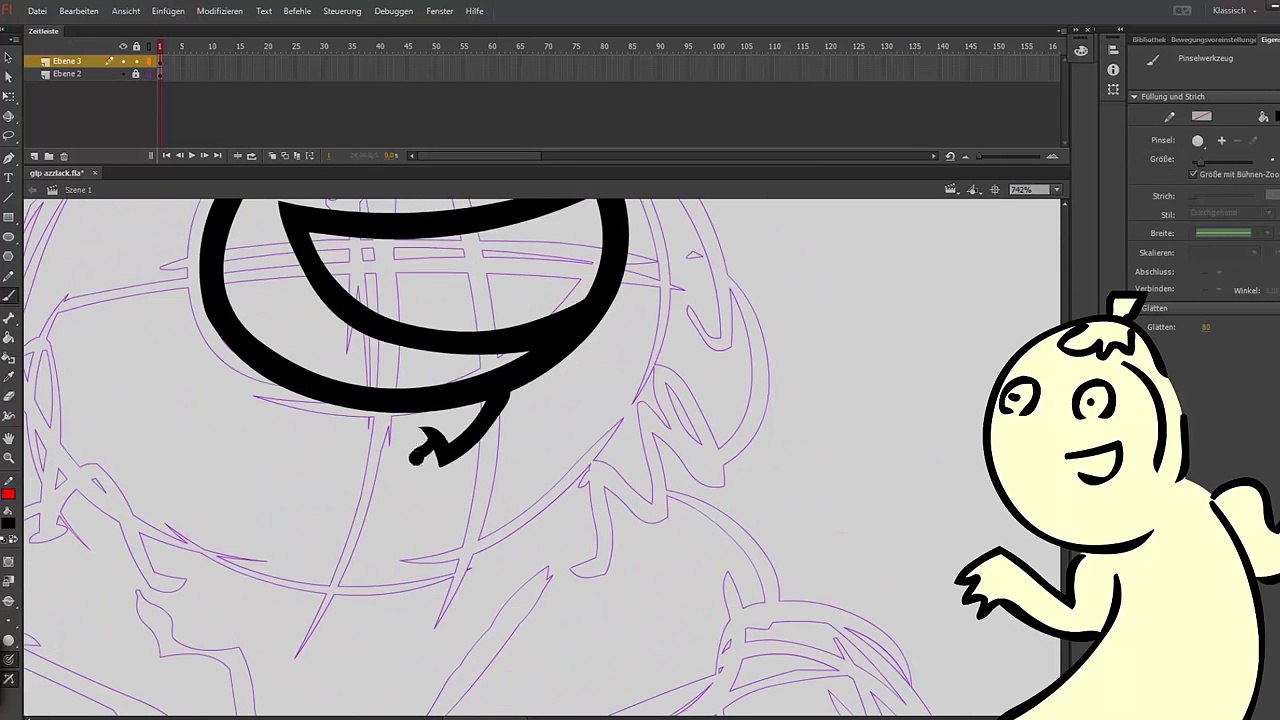
Task: Select the Subselection tool
Action: 8,77
